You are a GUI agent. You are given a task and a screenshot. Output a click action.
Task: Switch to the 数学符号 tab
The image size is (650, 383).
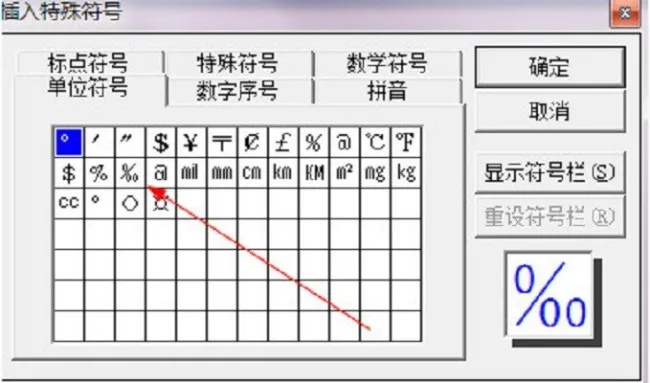click(x=387, y=63)
